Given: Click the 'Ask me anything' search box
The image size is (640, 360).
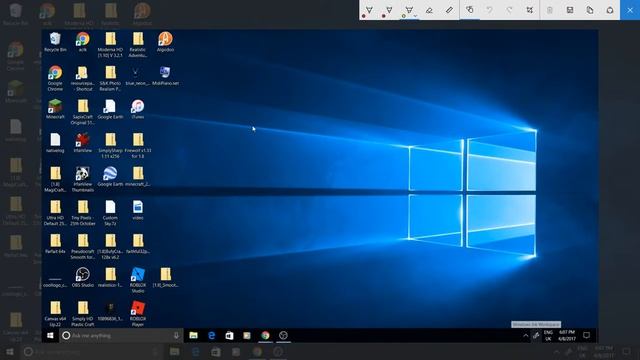Looking at the screenshot, I should click(x=121, y=336).
